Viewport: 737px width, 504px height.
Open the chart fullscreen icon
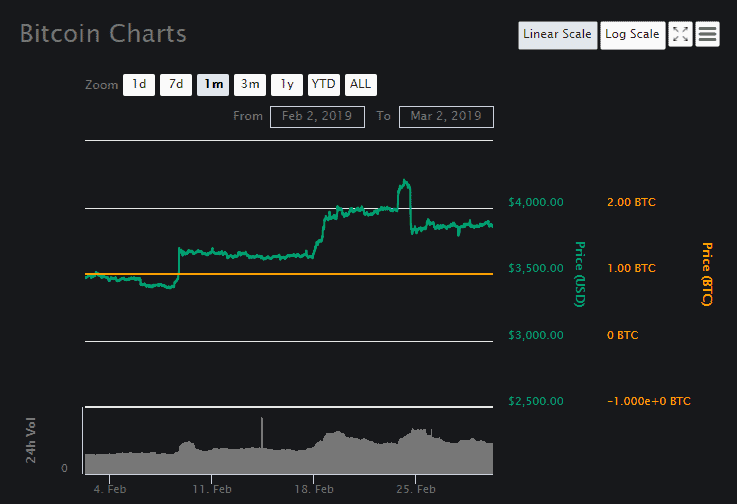[x=680, y=34]
